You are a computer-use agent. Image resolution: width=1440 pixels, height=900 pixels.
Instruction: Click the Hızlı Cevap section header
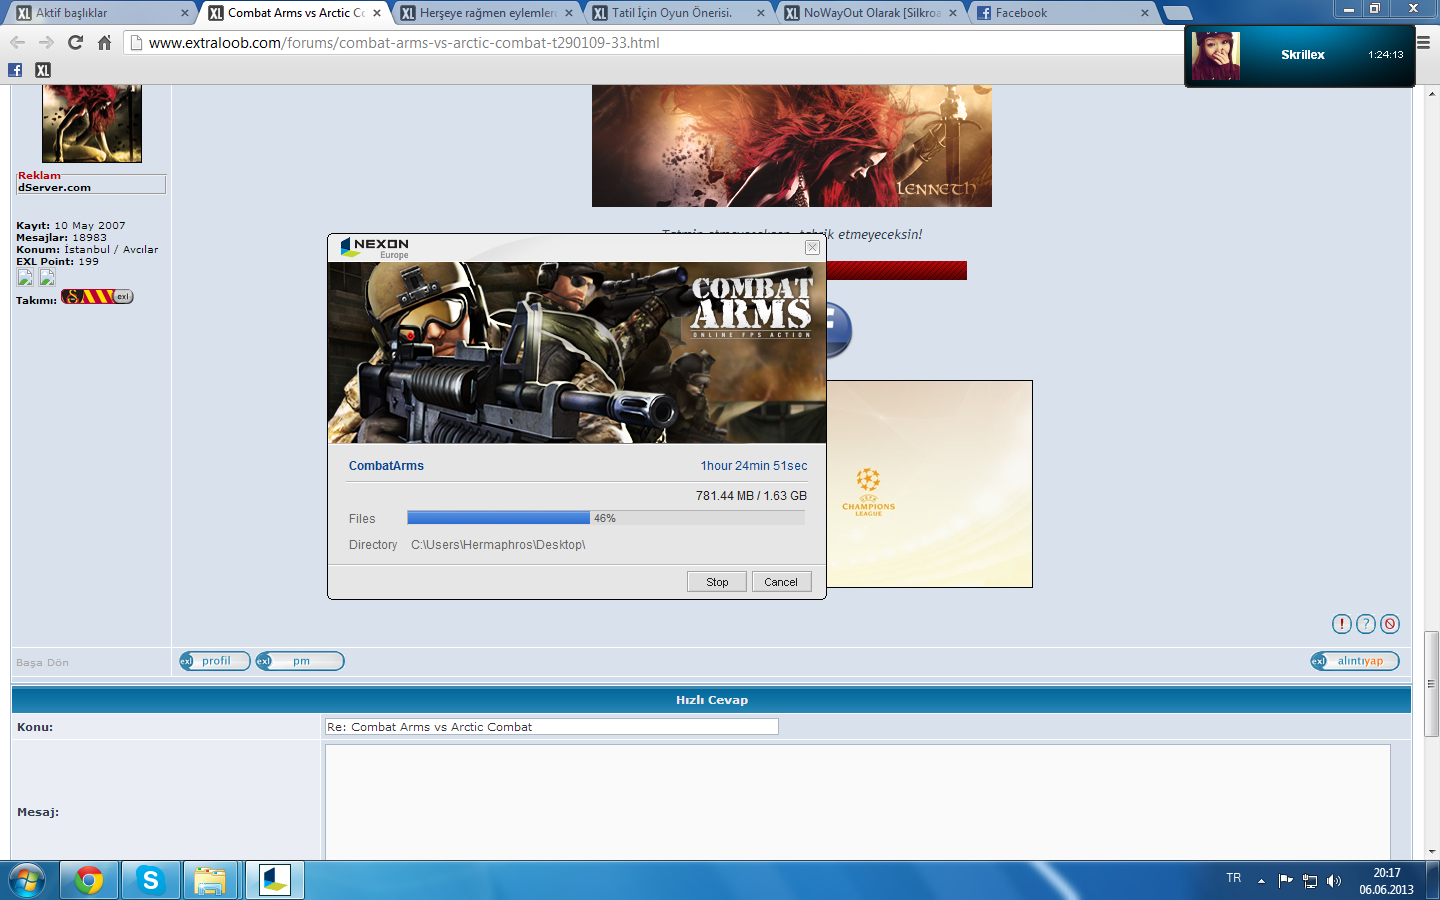pyautogui.click(x=711, y=700)
